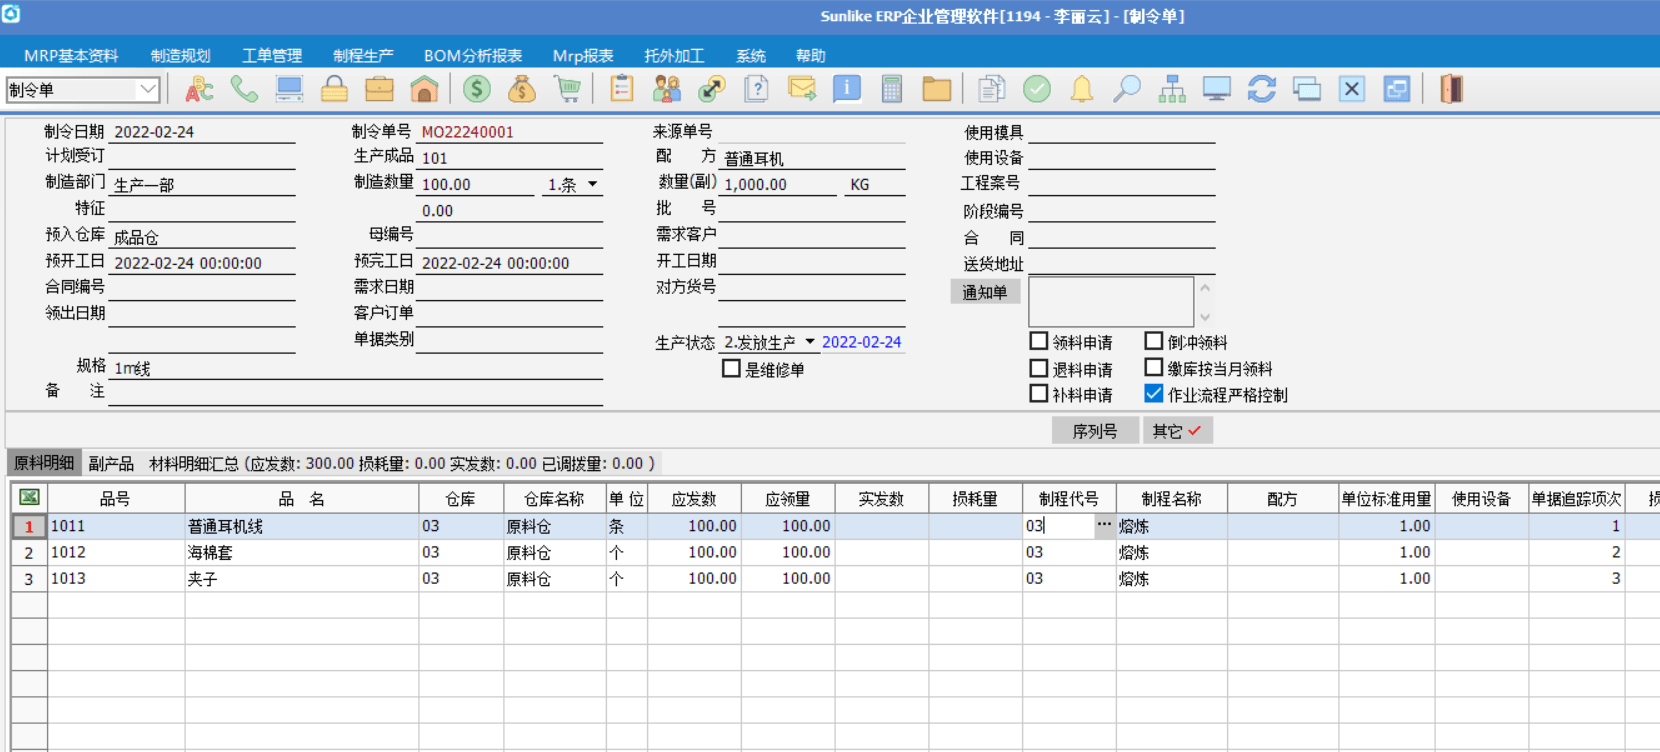Click the money bag toolbar icon
The height and width of the screenshot is (752, 1660).
(x=522, y=89)
